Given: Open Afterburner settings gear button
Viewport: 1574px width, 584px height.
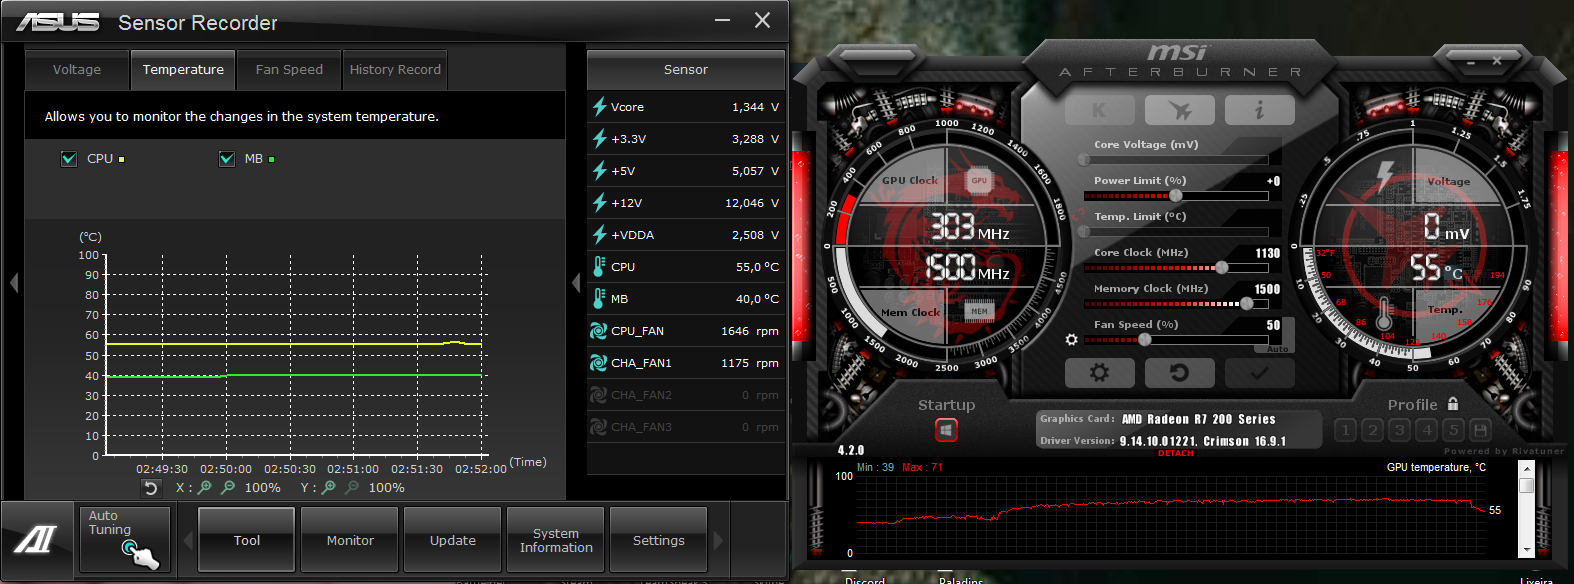Looking at the screenshot, I should pos(1100,373).
